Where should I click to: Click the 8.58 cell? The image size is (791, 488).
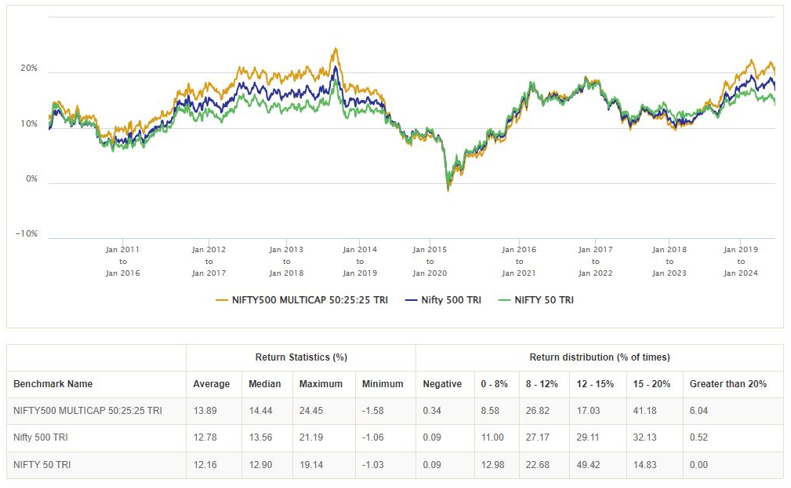[x=490, y=411]
